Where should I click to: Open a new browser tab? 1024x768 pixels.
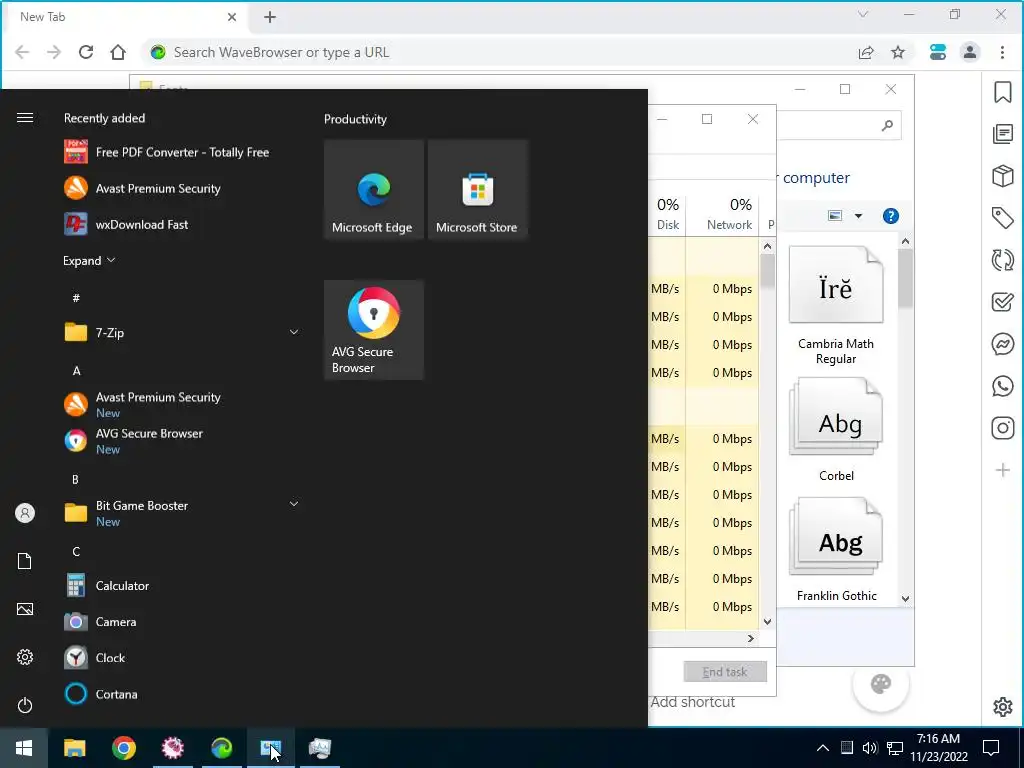pyautogui.click(x=270, y=18)
